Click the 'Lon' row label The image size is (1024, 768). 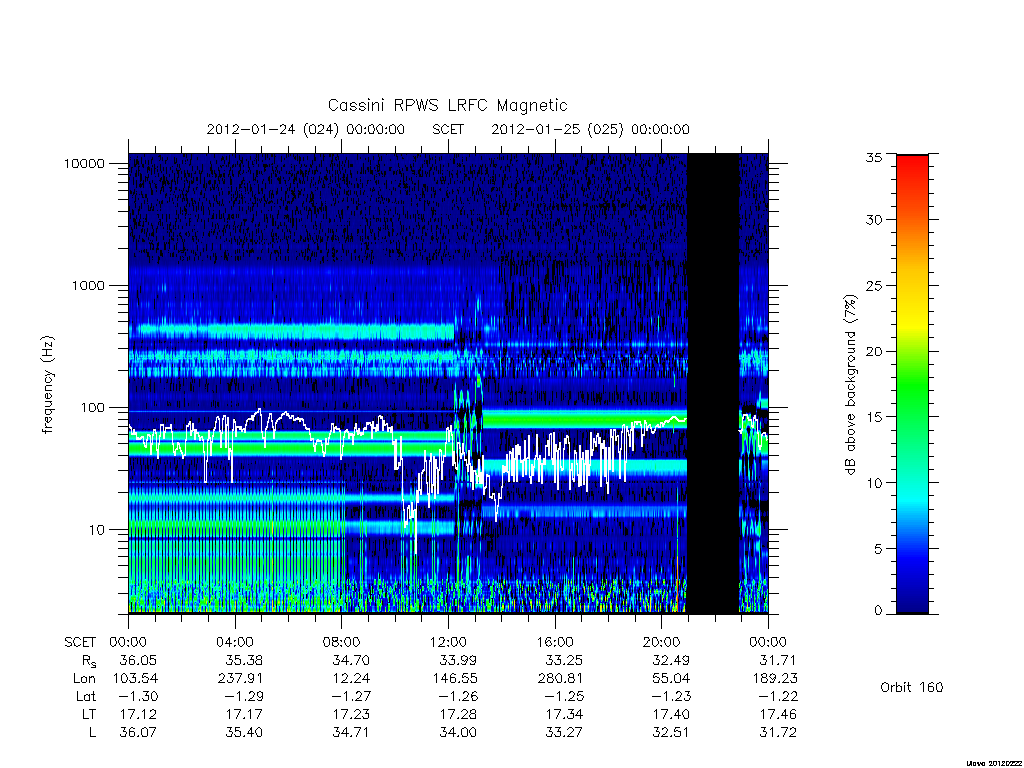84,679
